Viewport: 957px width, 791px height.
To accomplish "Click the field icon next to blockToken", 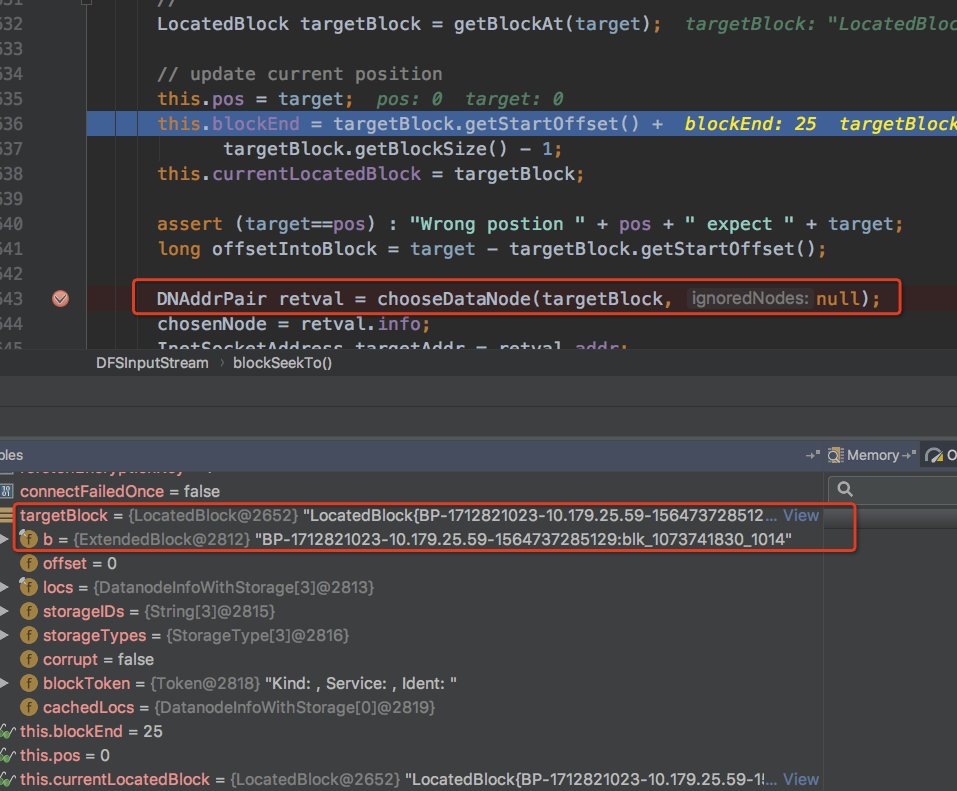I will click(x=29, y=683).
